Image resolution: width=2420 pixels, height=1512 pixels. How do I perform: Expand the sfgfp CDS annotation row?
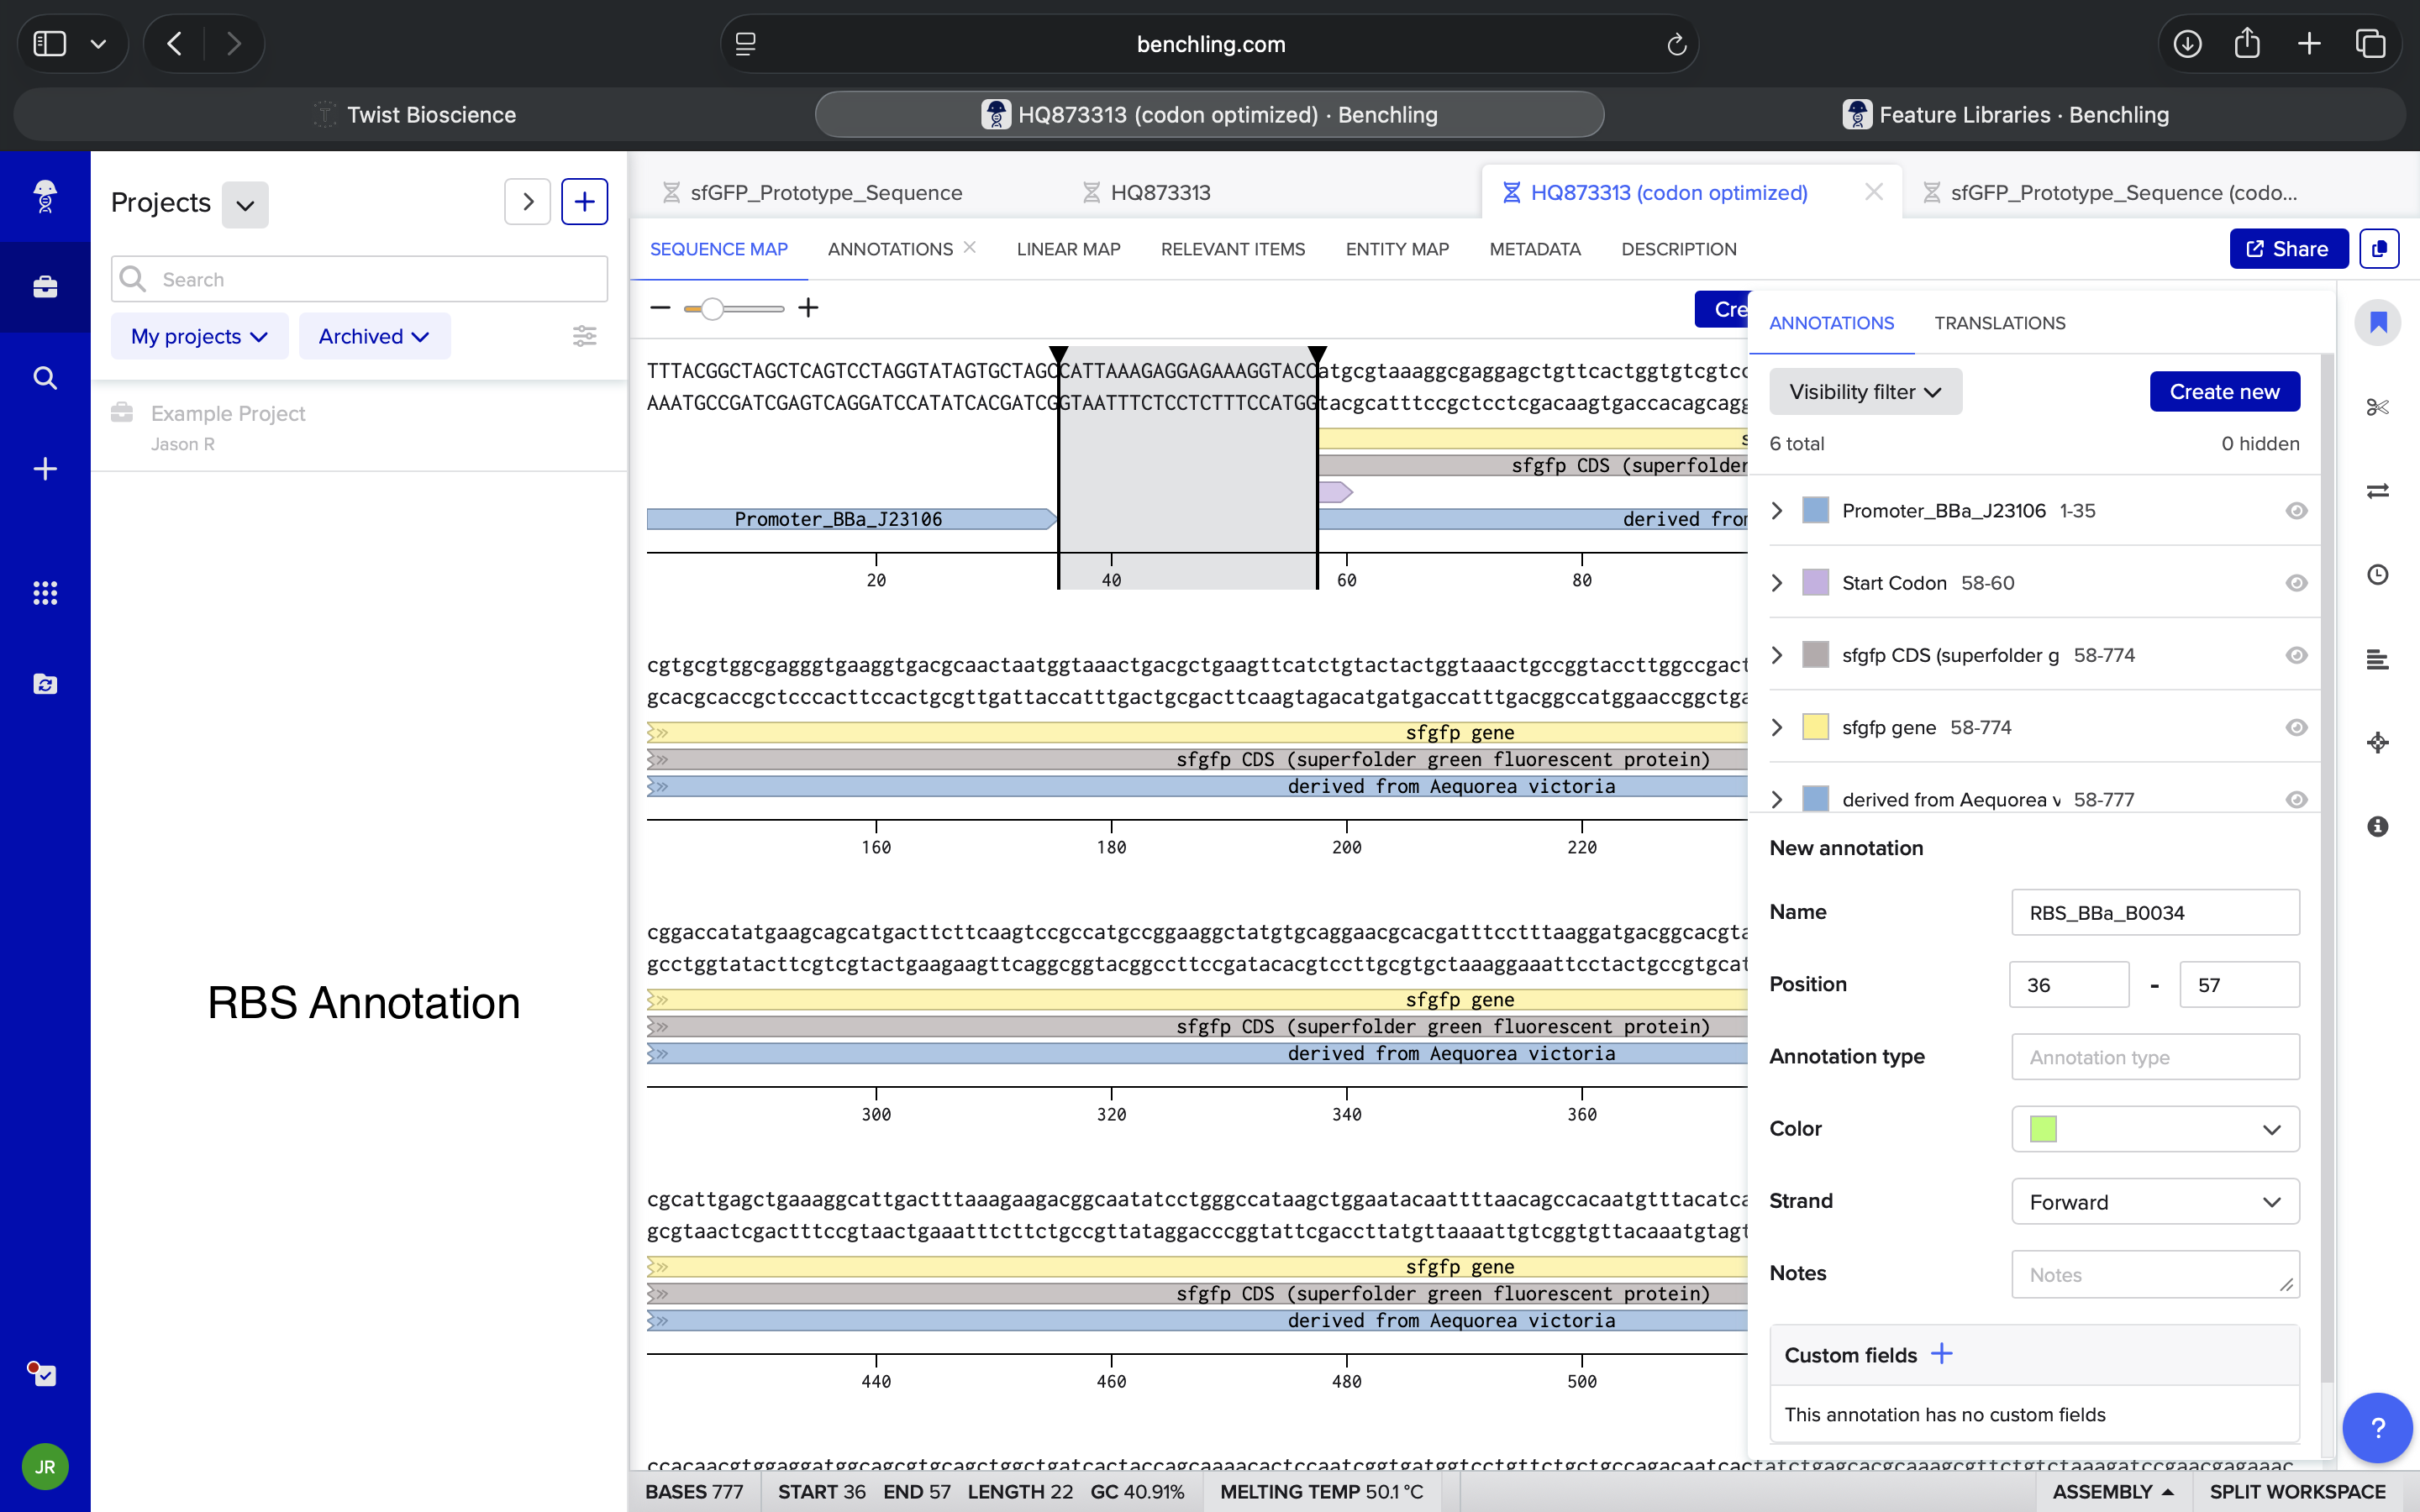coord(1777,655)
